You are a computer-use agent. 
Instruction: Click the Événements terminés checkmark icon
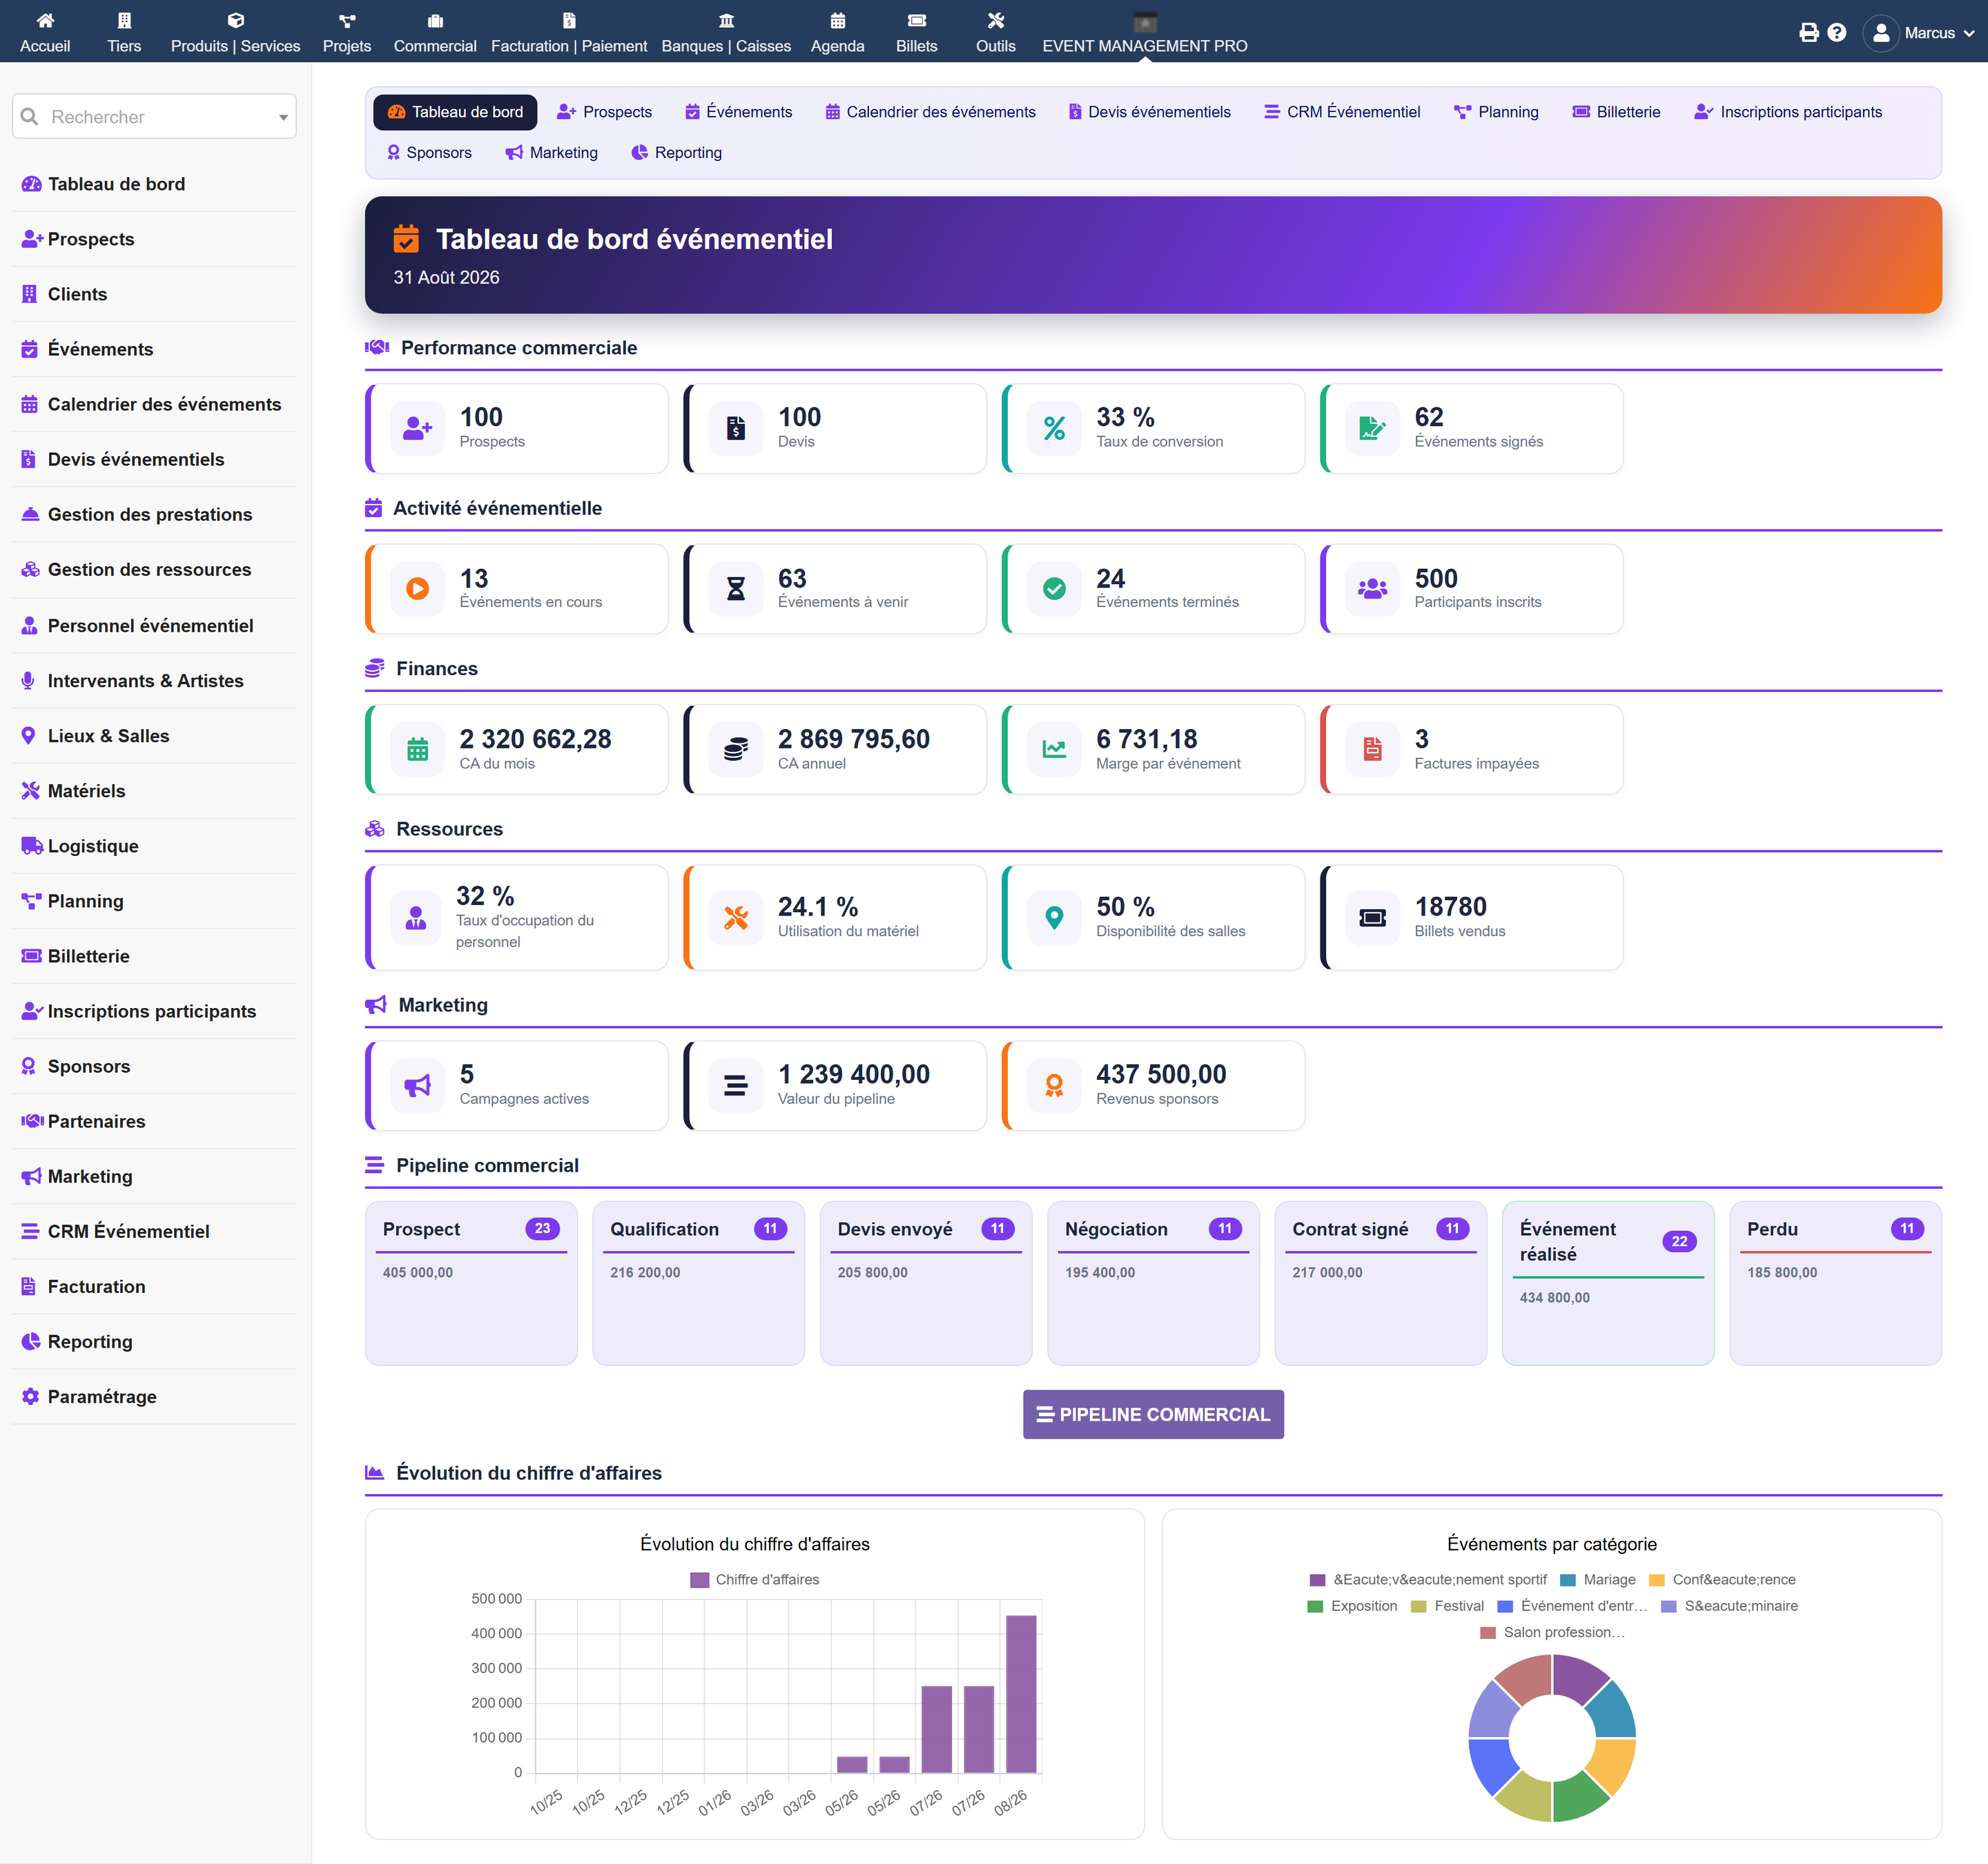(x=1054, y=589)
